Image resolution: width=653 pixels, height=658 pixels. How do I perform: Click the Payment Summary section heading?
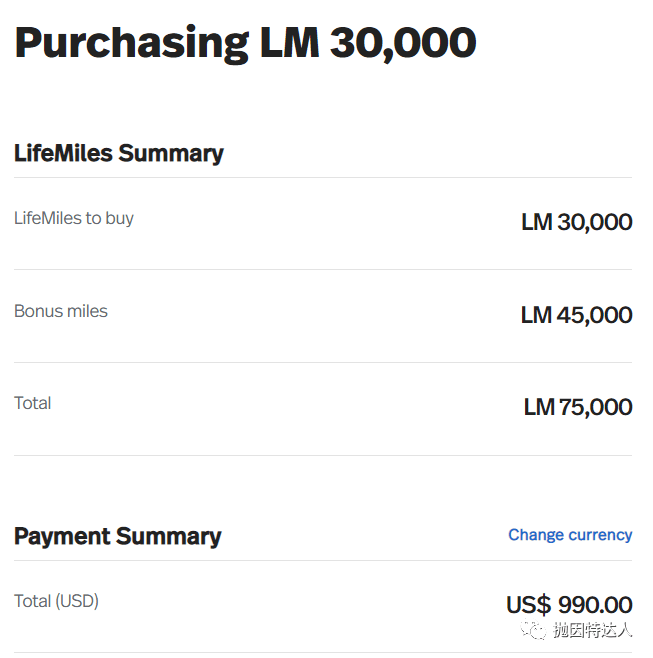click(118, 536)
